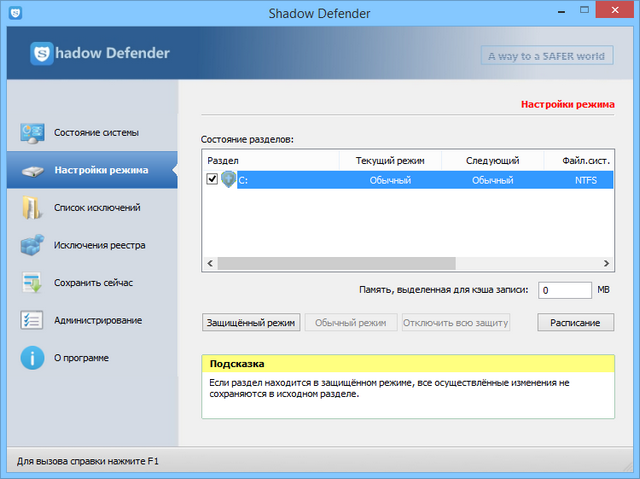
Task: Open the Администрирование section
Action: [x=98, y=320]
